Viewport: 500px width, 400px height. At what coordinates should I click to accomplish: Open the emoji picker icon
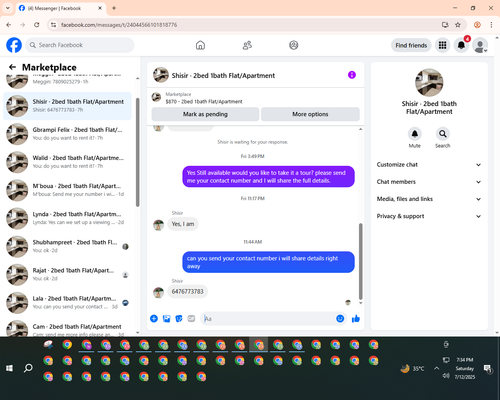(340, 319)
